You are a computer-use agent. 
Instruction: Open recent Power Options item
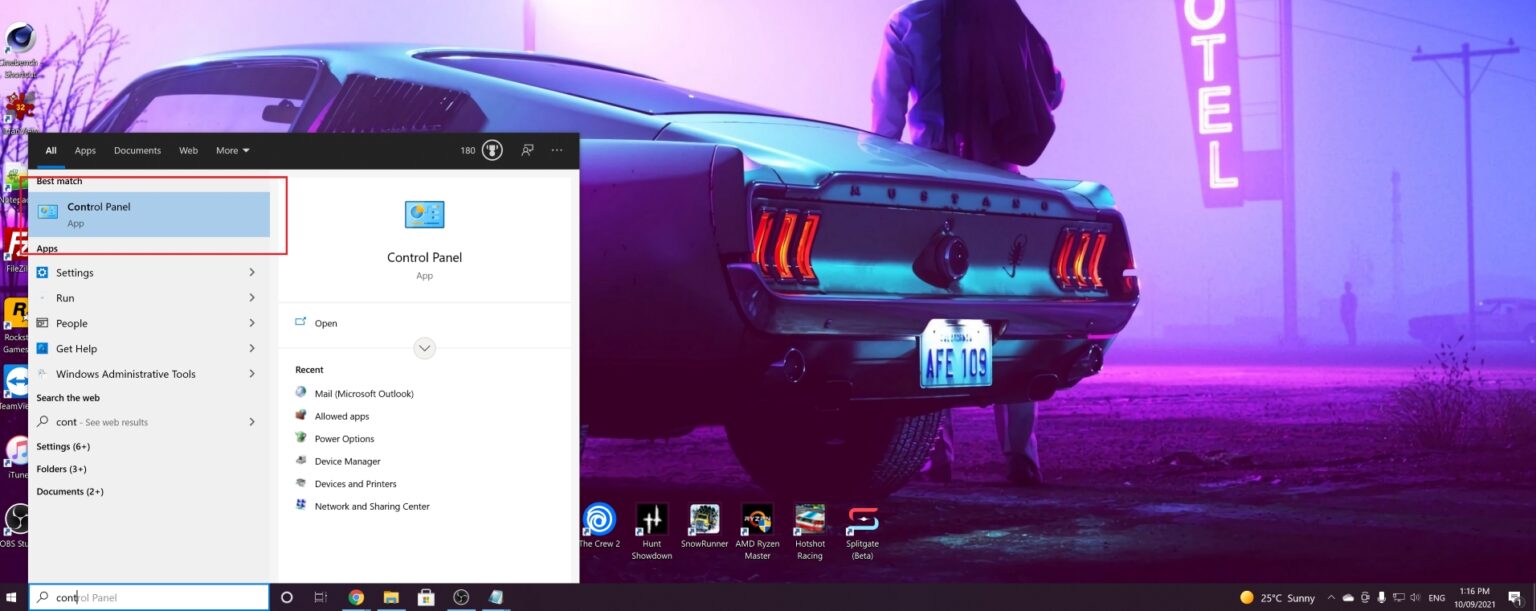[x=344, y=439]
